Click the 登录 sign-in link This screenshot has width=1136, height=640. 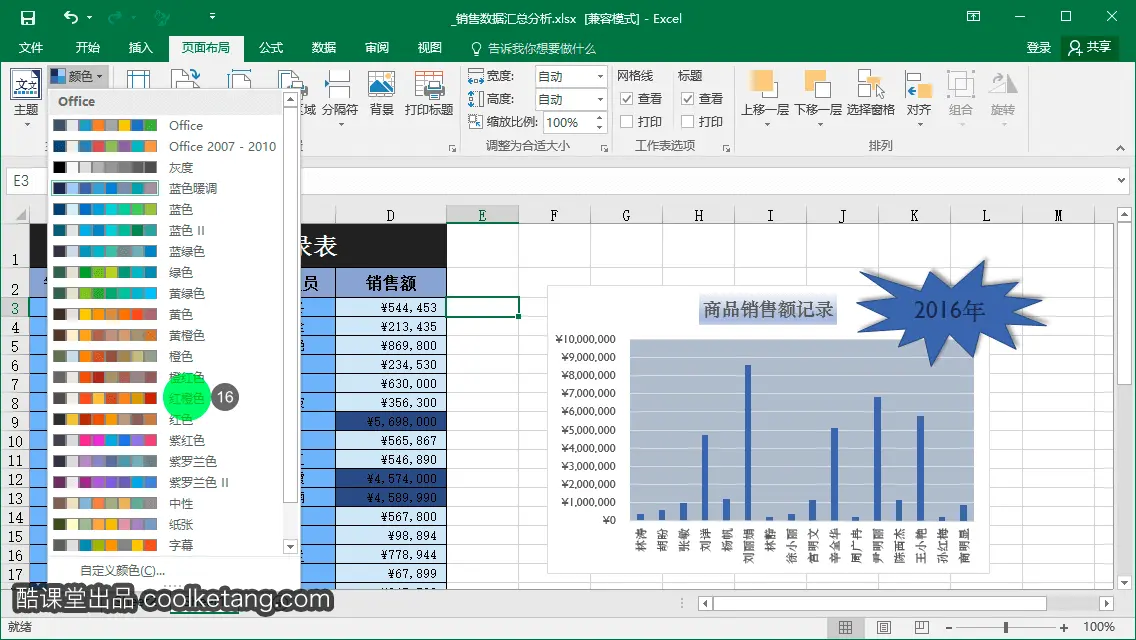point(1038,48)
